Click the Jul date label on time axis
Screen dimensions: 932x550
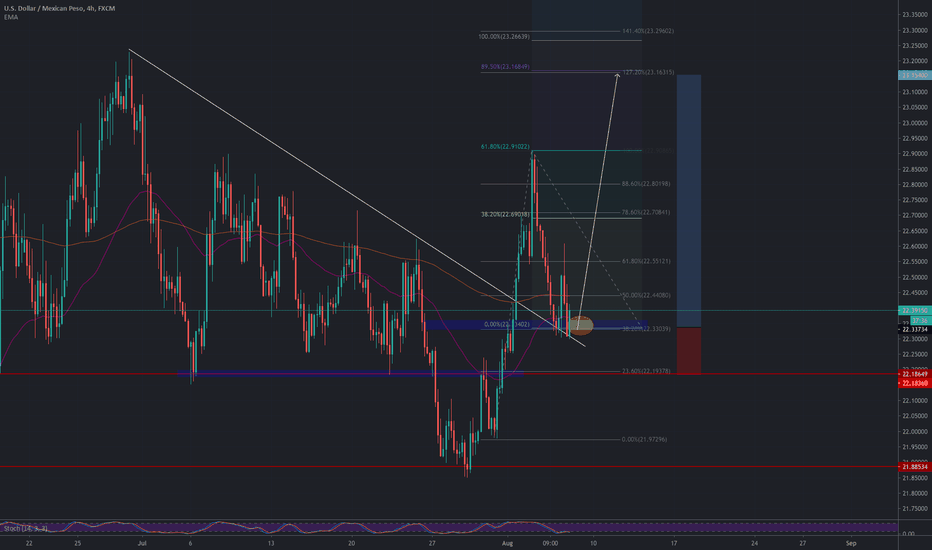[x=141, y=543]
